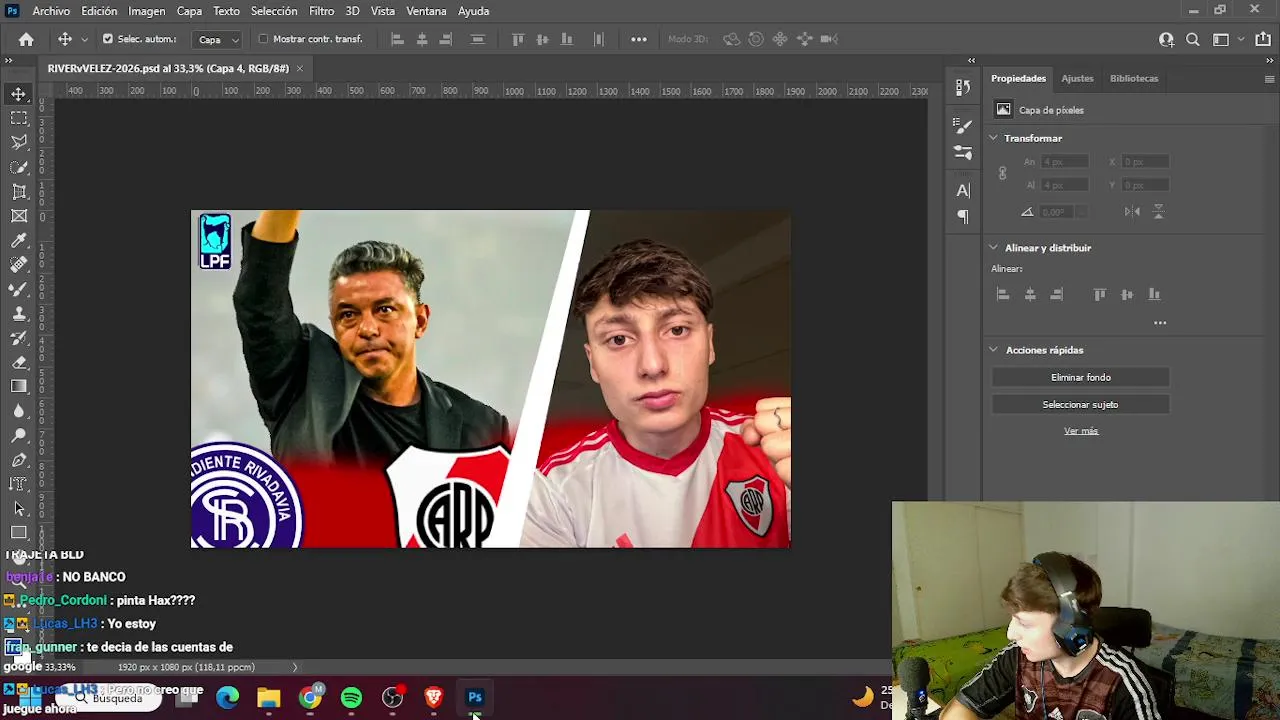Select the Rectangle shape tool
The width and height of the screenshot is (1280, 720).
(x=19, y=533)
